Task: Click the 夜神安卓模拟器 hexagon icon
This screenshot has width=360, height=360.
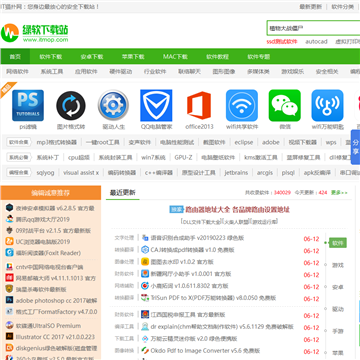Action: coord(9,208)
